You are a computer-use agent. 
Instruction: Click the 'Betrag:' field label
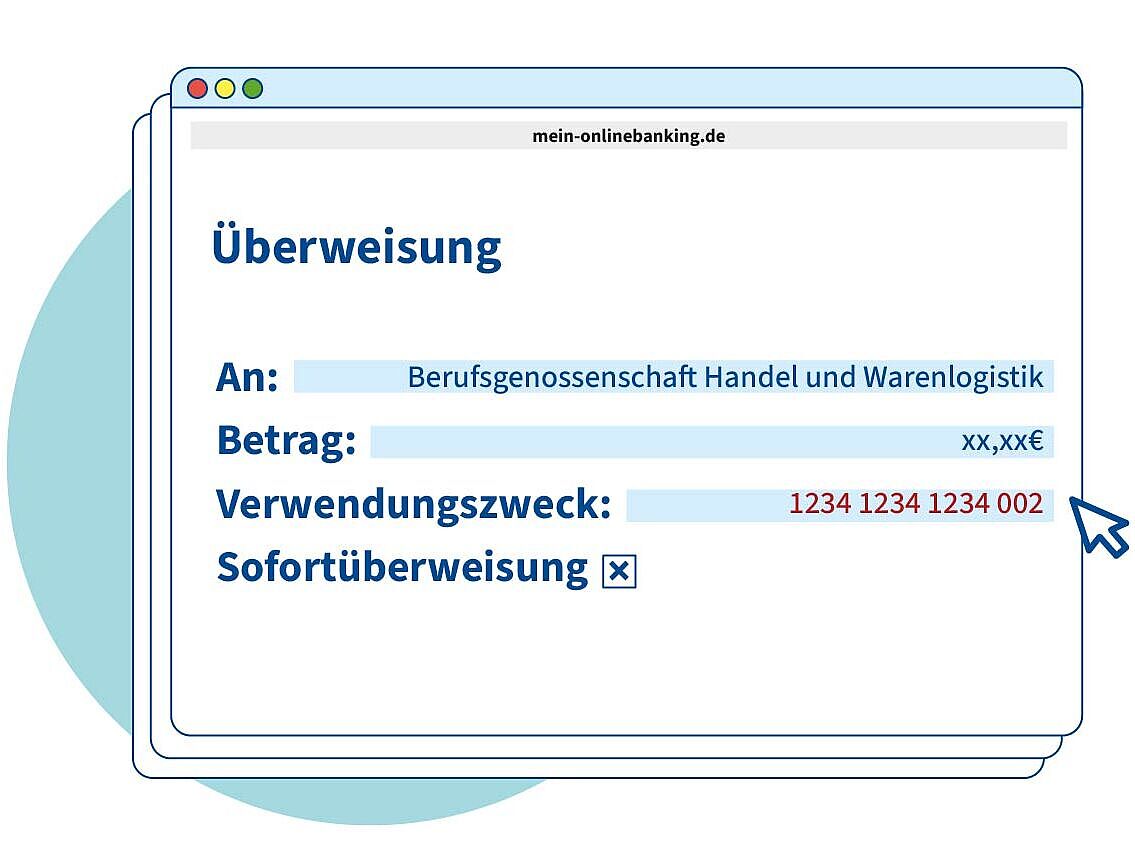tap(286, 441)
